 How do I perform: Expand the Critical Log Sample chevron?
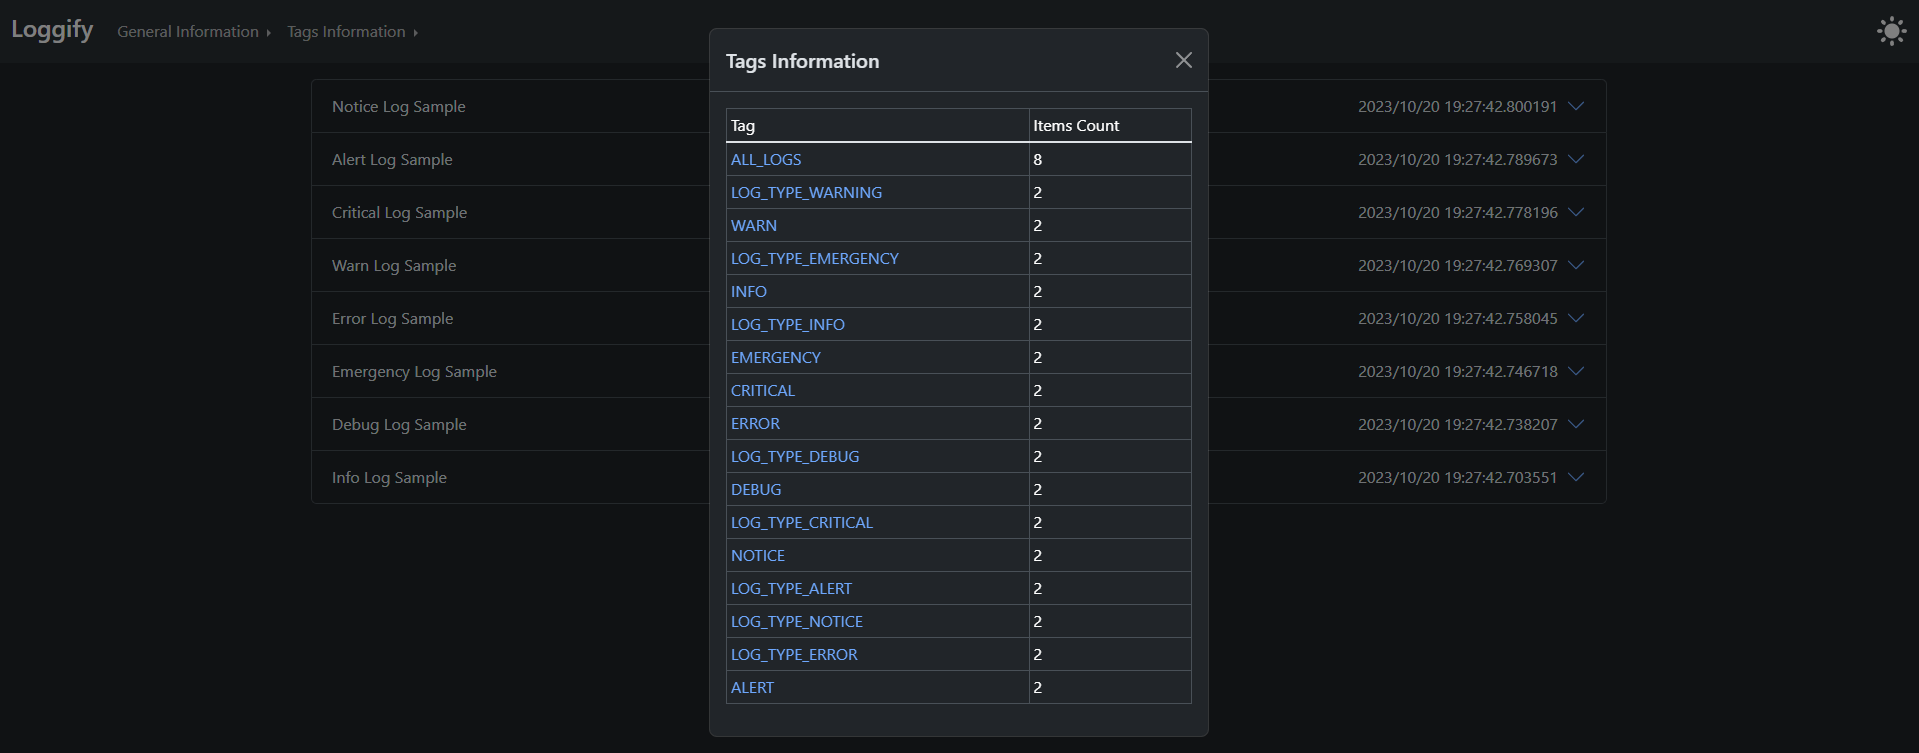tap(1576, 212)
